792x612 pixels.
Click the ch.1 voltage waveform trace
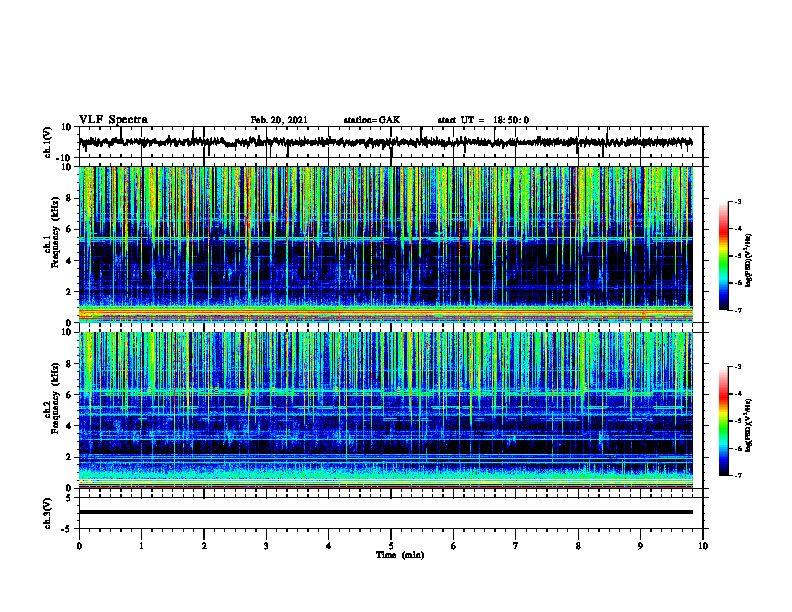point(385,142)
